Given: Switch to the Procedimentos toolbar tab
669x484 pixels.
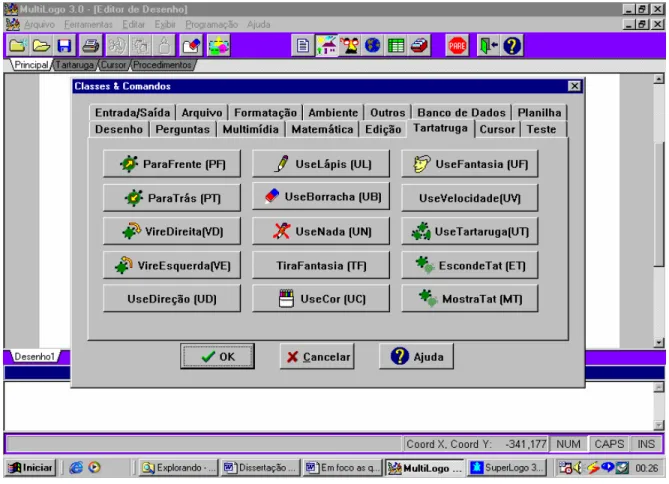Looking at the screenshot, I should (162, 65).
